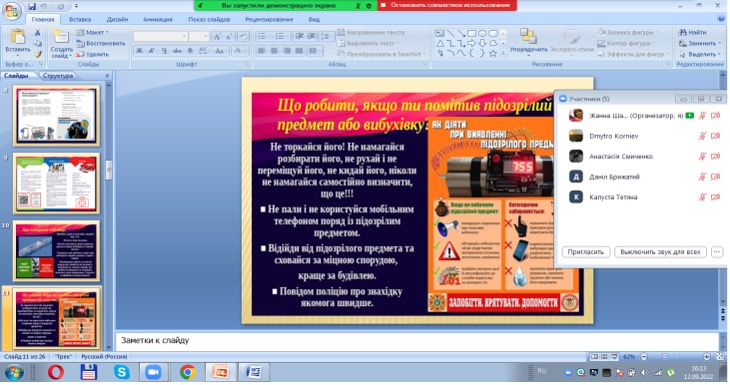Expand the Макет layout dropdown
Screen dimensions: 730x385
coord(92,32)
